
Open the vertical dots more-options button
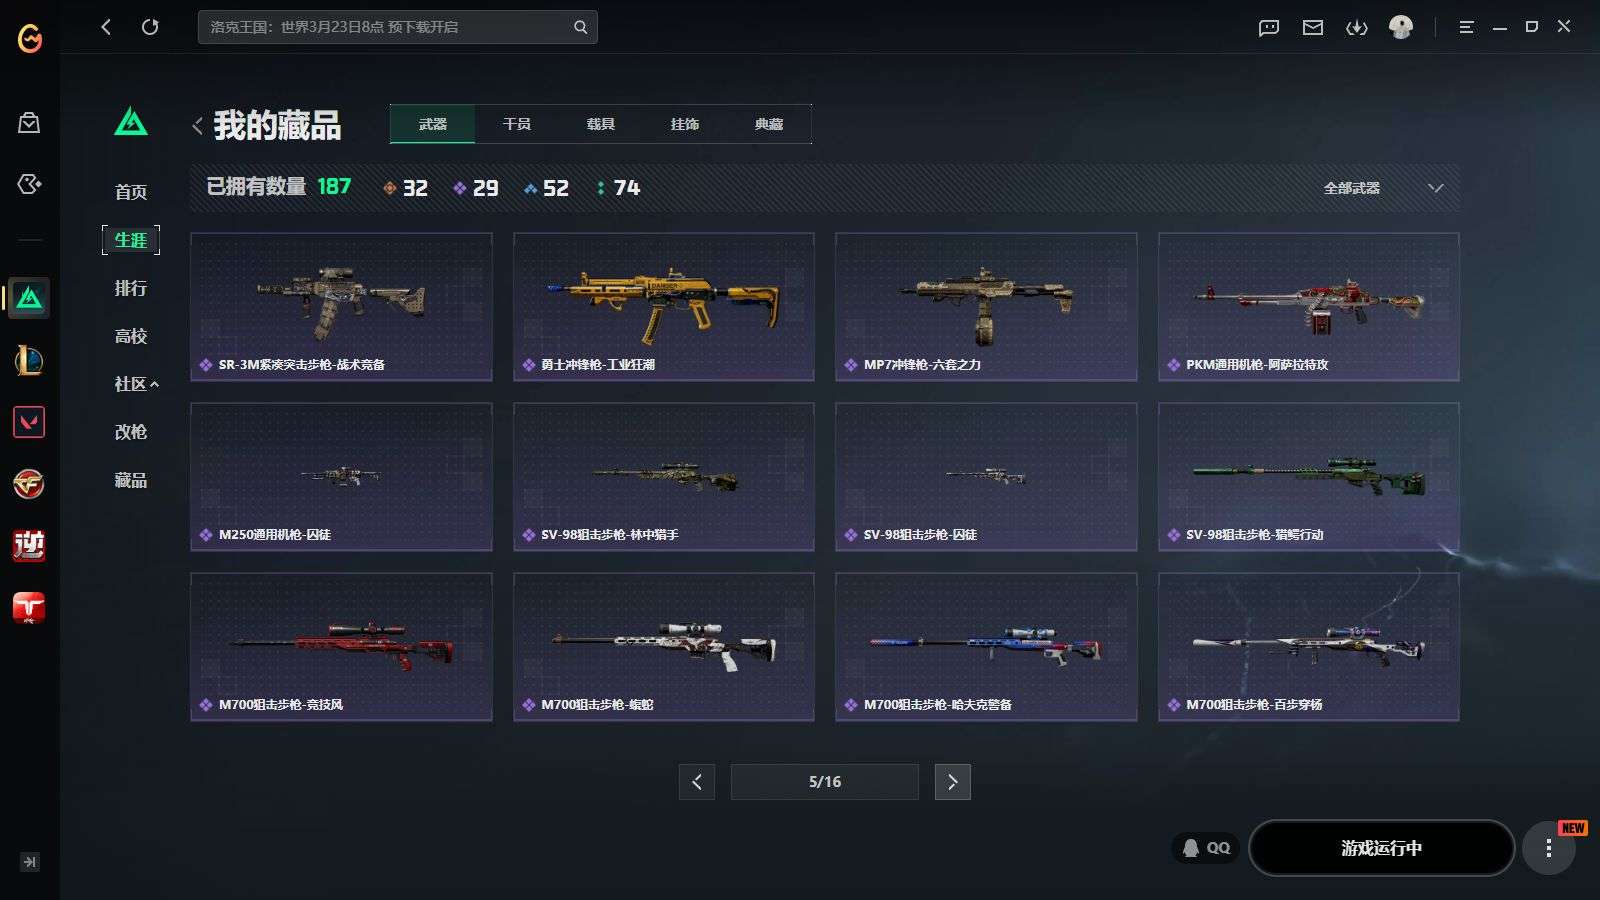(x=1548, y=848)
